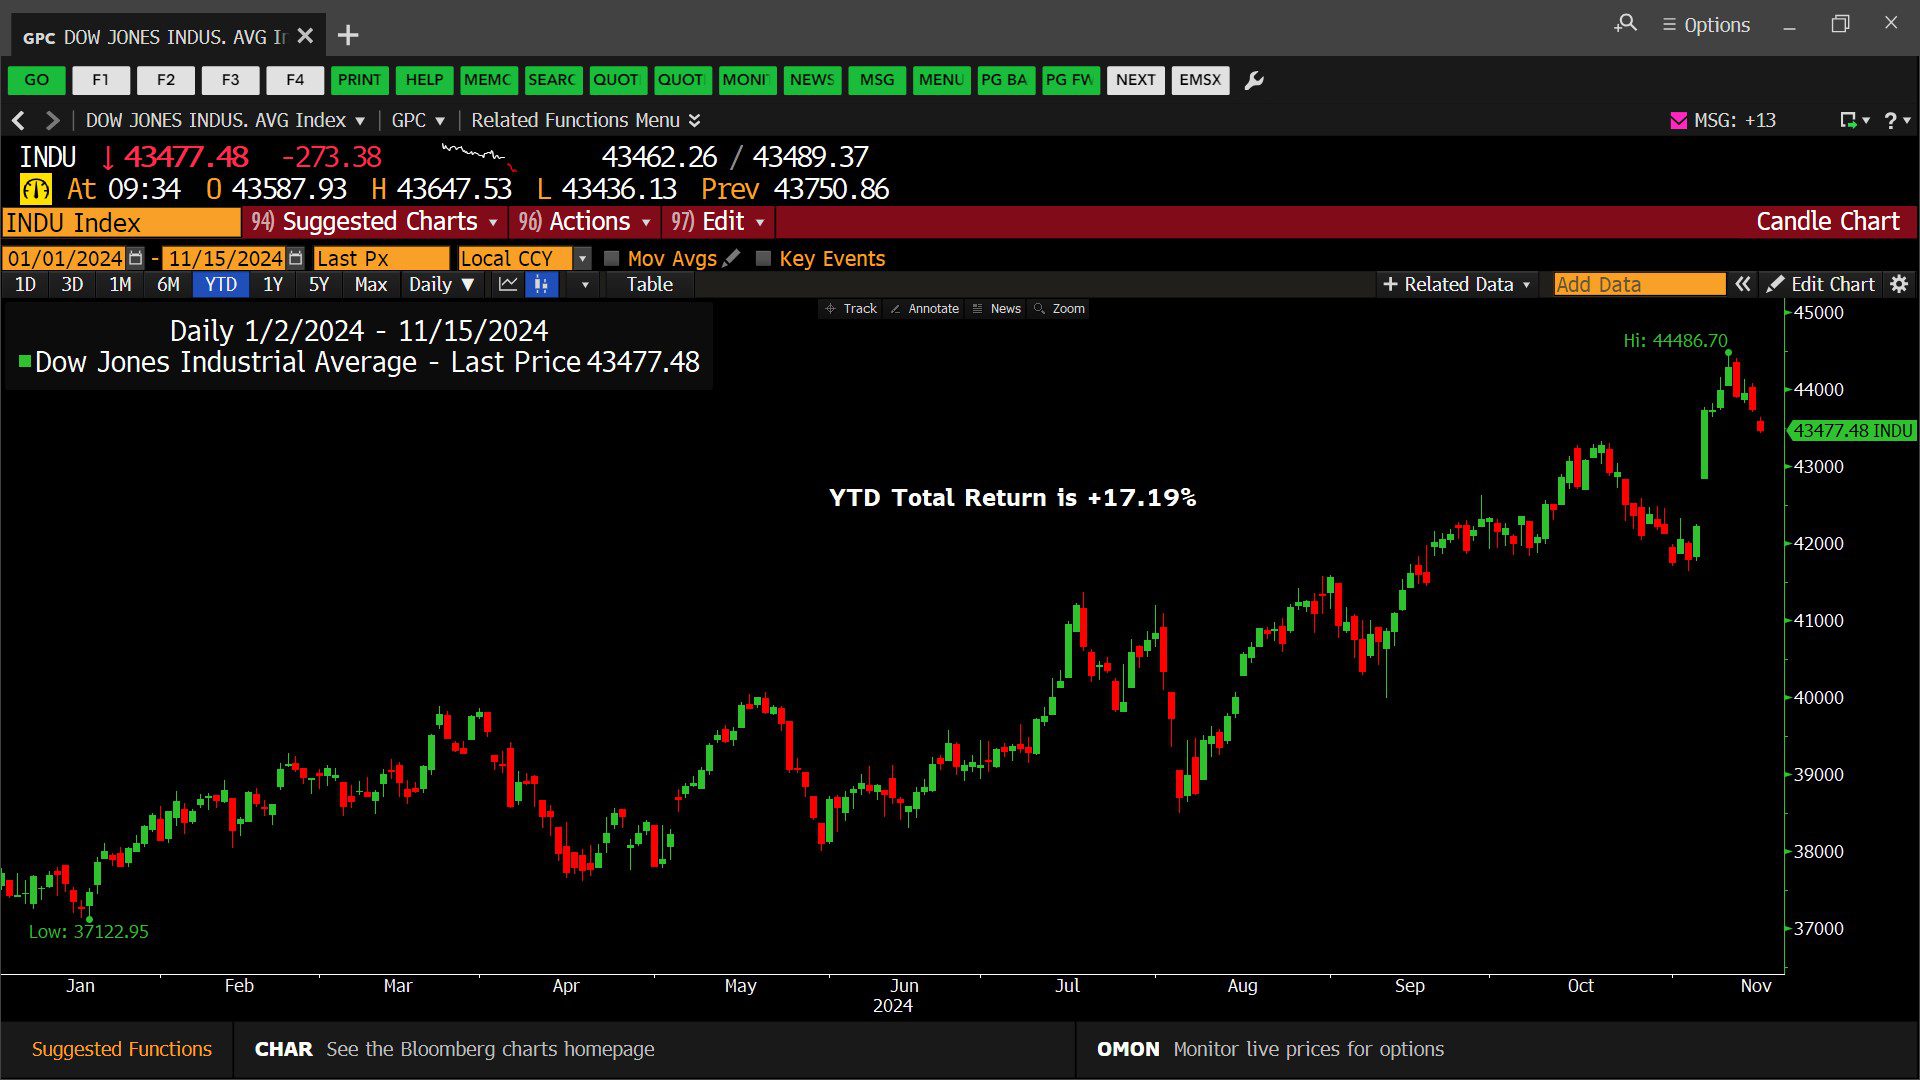Switch to line chart type
Viewport: 1920px width, 1080px height.
[508, 284]
